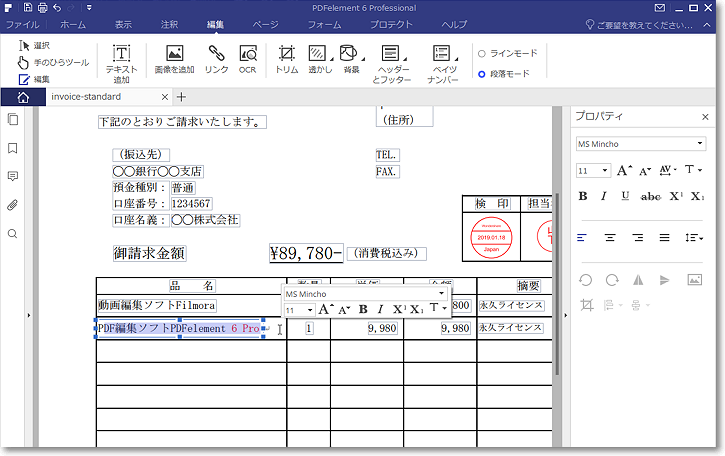The image size is (725, 456).
Task: Switch to the プロテクト tab
Action: (391, 25)
